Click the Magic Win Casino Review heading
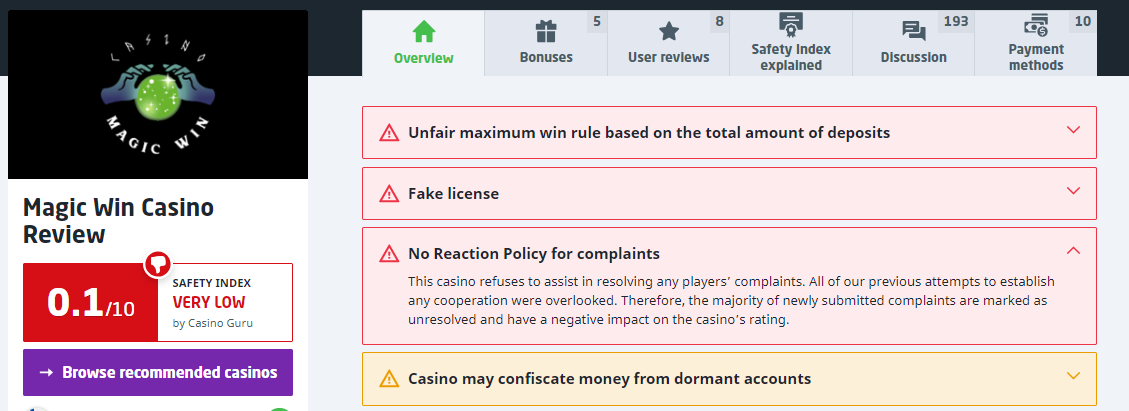 coord(118,221)
